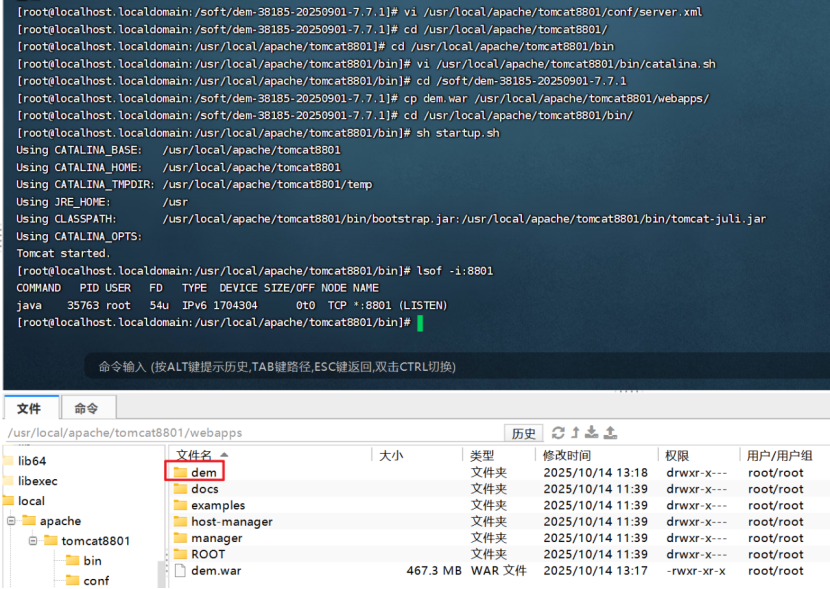The width and height of the screenshot is (830, 589).
Task: Click the java 35763 LISTEN output line
Action: [x=231, y=305]
